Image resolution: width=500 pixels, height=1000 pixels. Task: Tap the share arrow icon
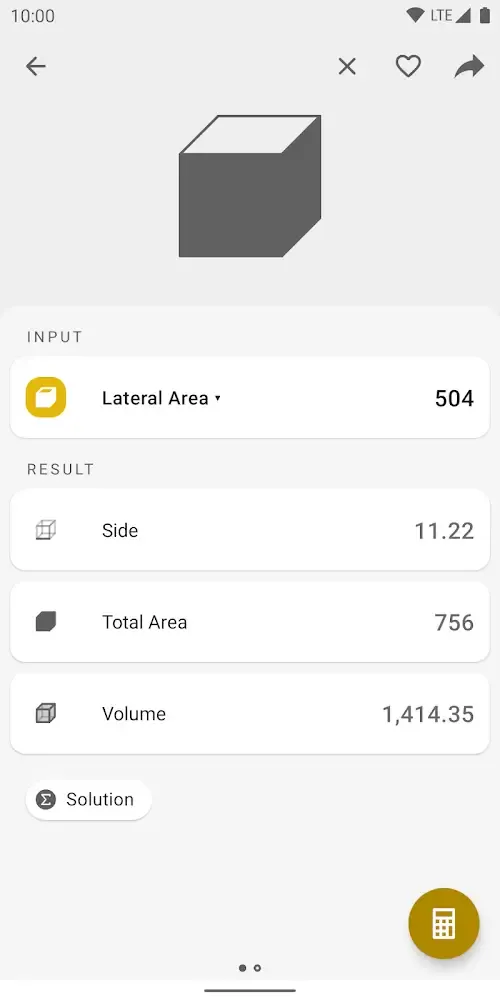469,66
